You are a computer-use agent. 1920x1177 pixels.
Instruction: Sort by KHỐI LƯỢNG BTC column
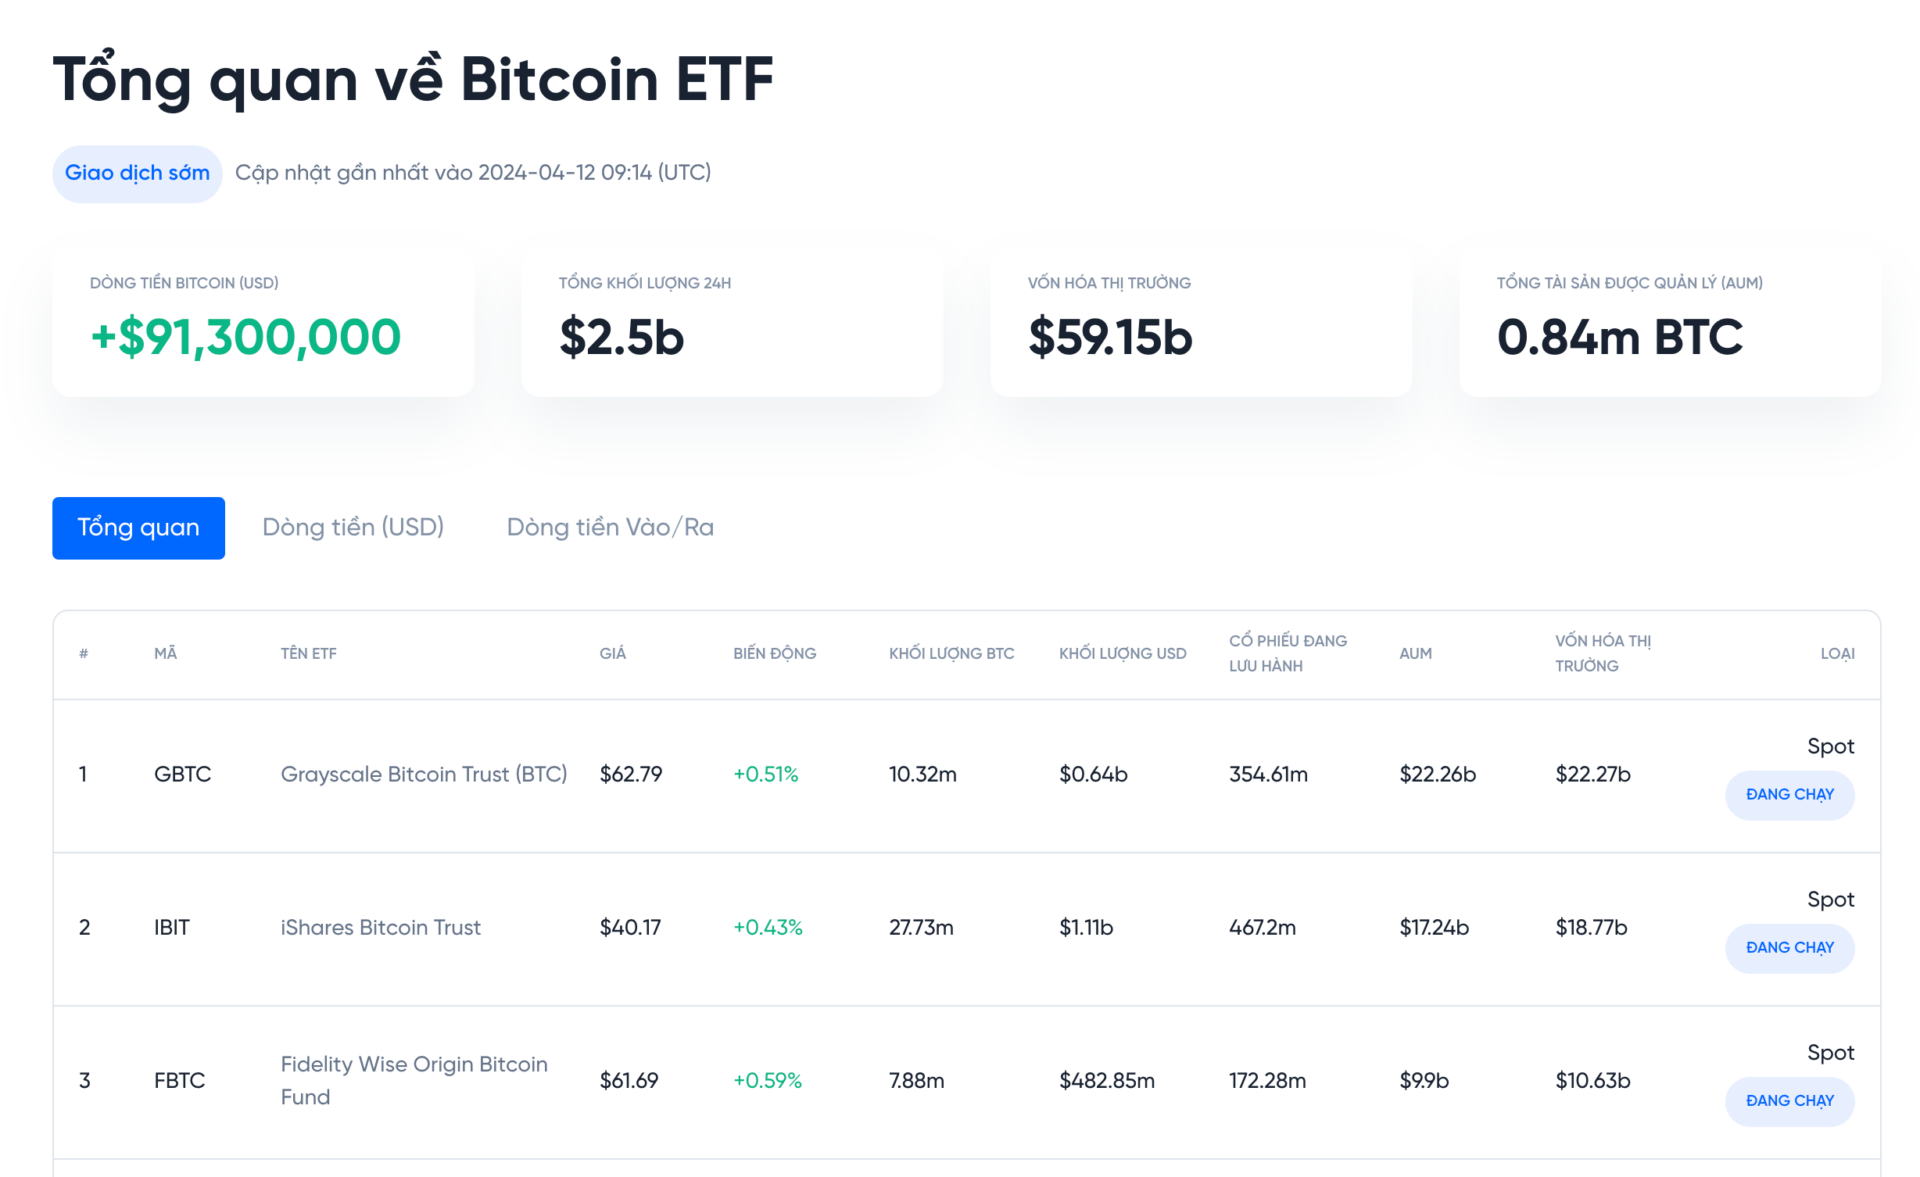pyautogui.click(x=951, y=653)
